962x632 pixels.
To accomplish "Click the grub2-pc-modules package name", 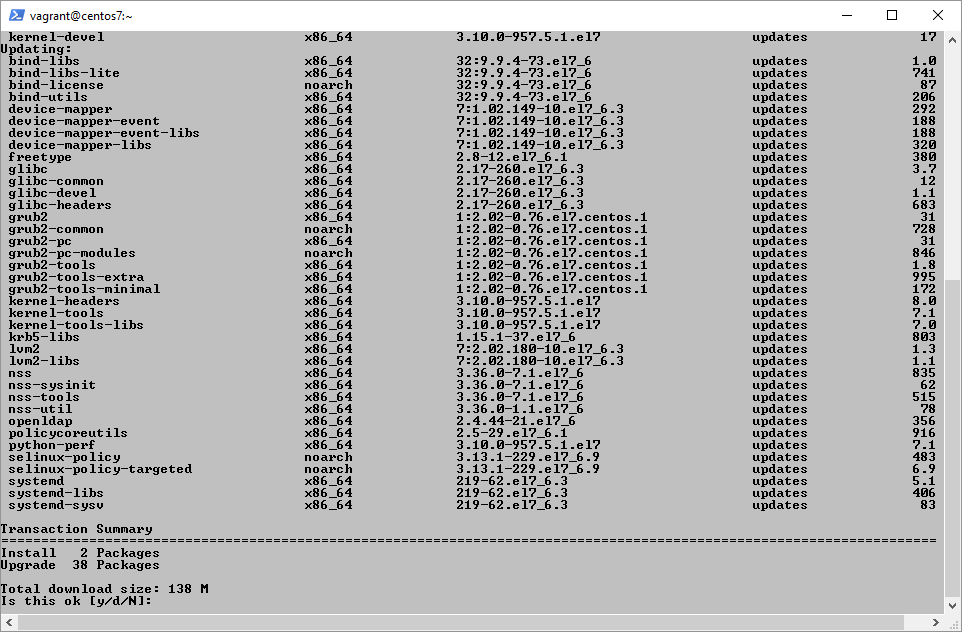I will click(72, 253).
